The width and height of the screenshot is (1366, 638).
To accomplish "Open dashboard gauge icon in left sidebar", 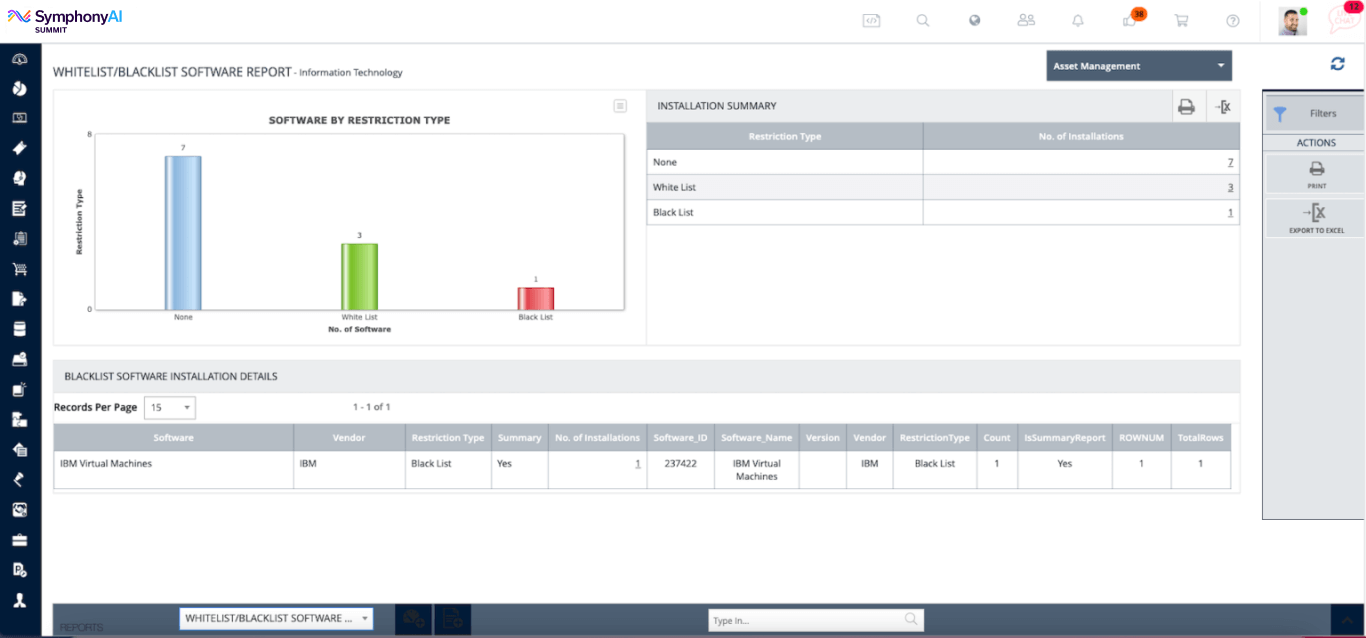I will coord(19,59).
